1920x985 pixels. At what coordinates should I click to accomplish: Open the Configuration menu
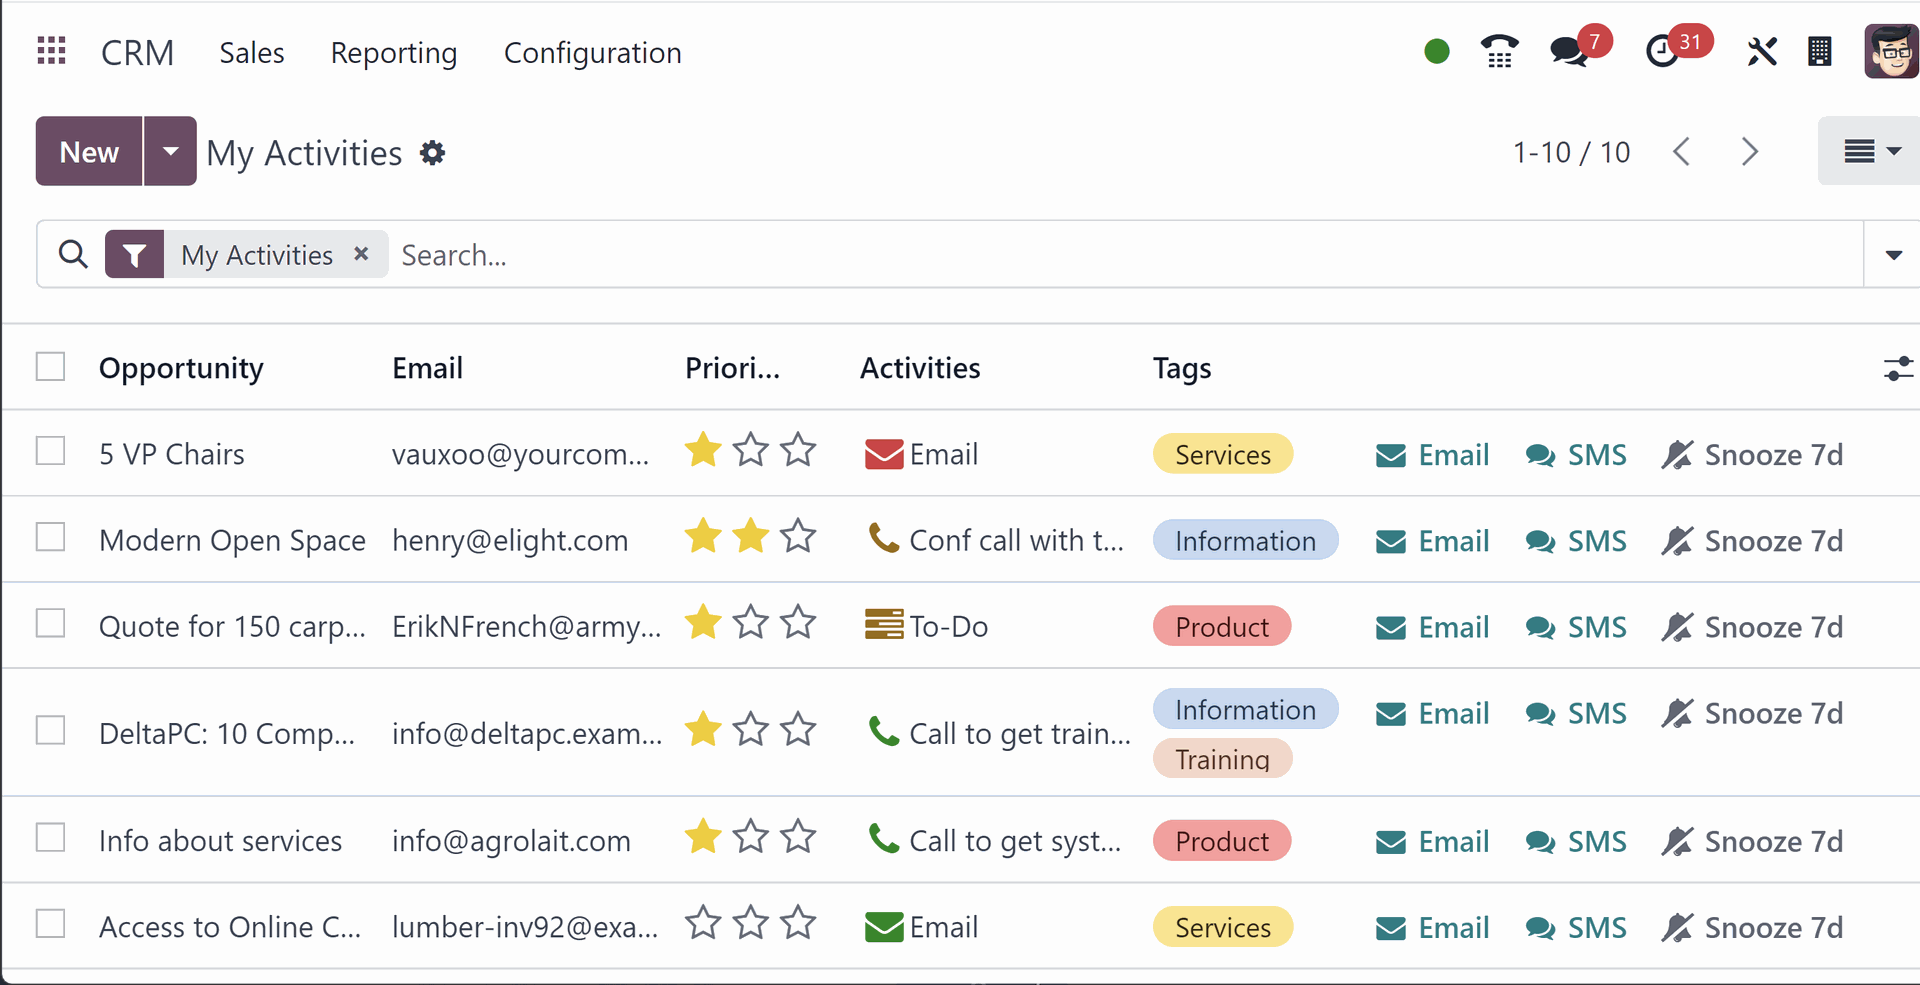click(x=593, y=53)
